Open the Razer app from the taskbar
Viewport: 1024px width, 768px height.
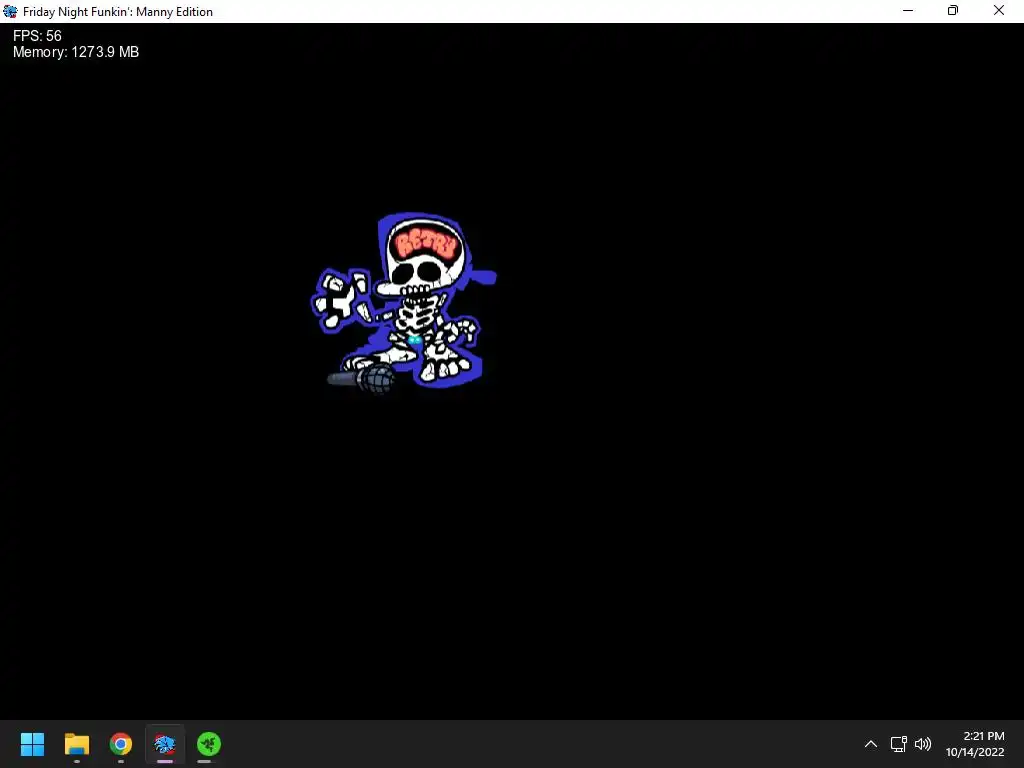(x=209, y=744)
